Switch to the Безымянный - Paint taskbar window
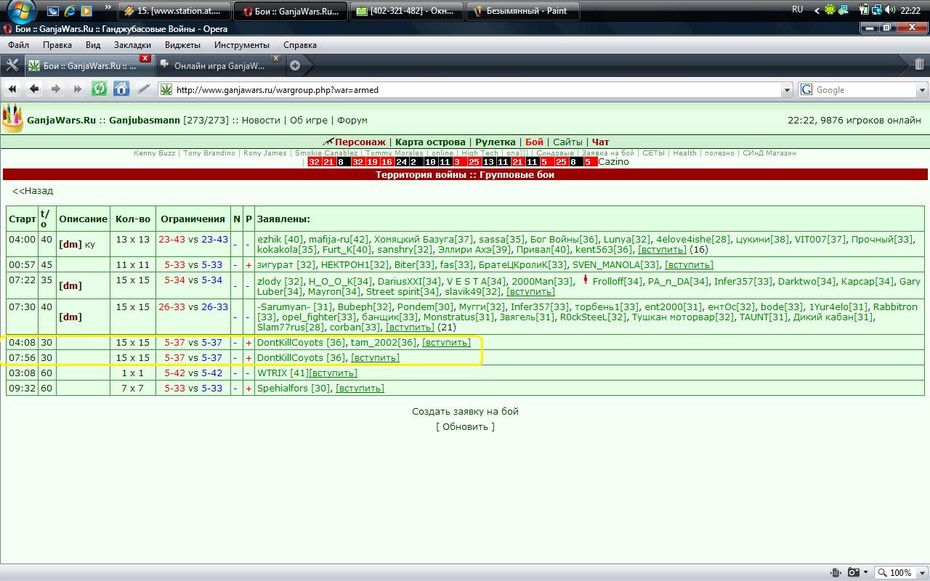Viewport: 930px width, 581px height. pos(524,11)
